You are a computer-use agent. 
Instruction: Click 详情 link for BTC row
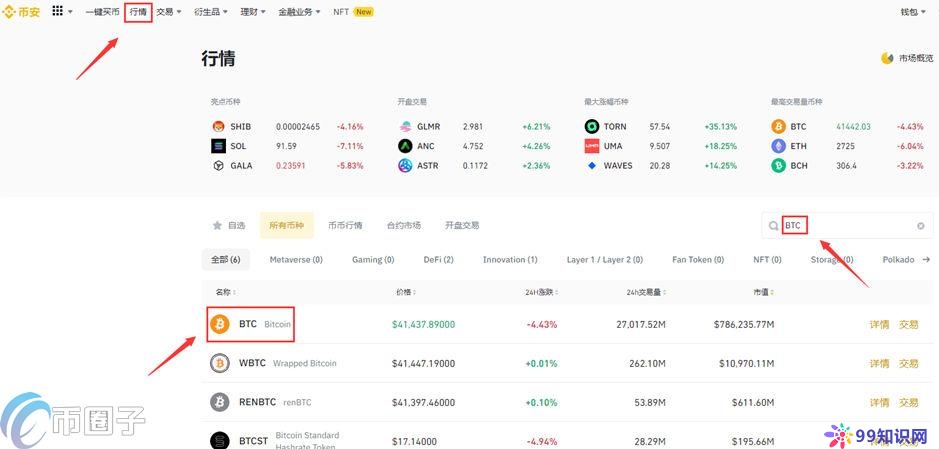878,325
